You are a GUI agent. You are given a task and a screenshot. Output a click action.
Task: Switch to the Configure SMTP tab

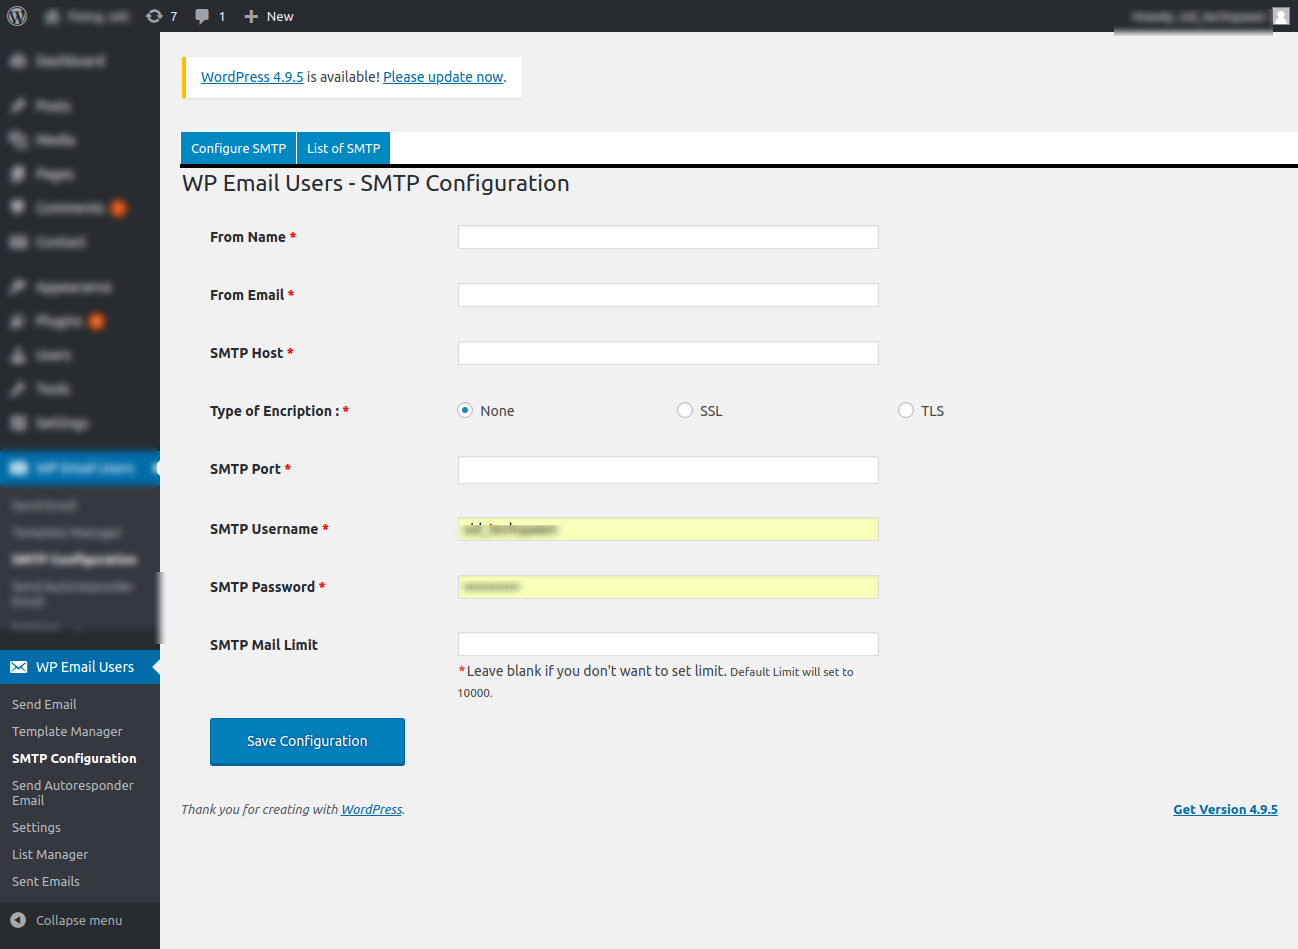(239, 148)
